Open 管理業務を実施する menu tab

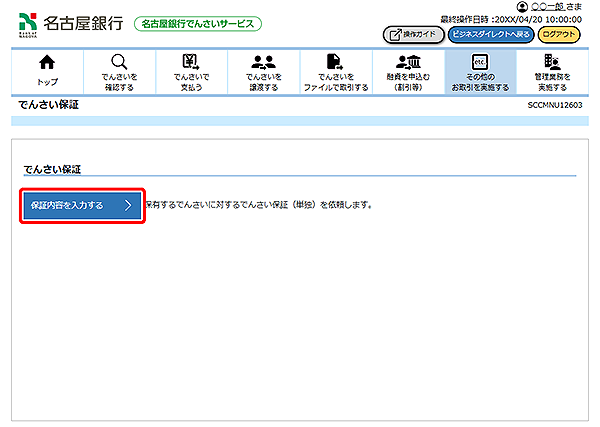coord(551,72)
